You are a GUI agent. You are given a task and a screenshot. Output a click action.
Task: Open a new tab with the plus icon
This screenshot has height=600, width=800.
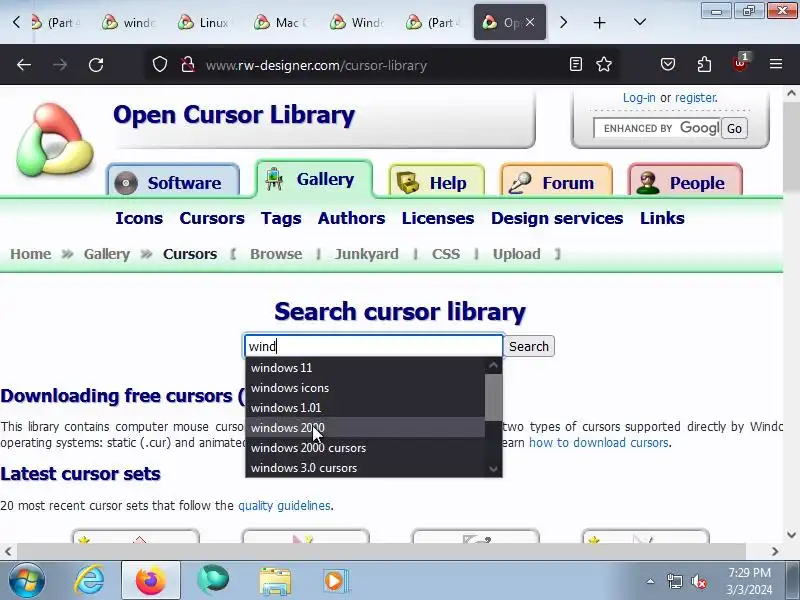[x=599, y=22]
